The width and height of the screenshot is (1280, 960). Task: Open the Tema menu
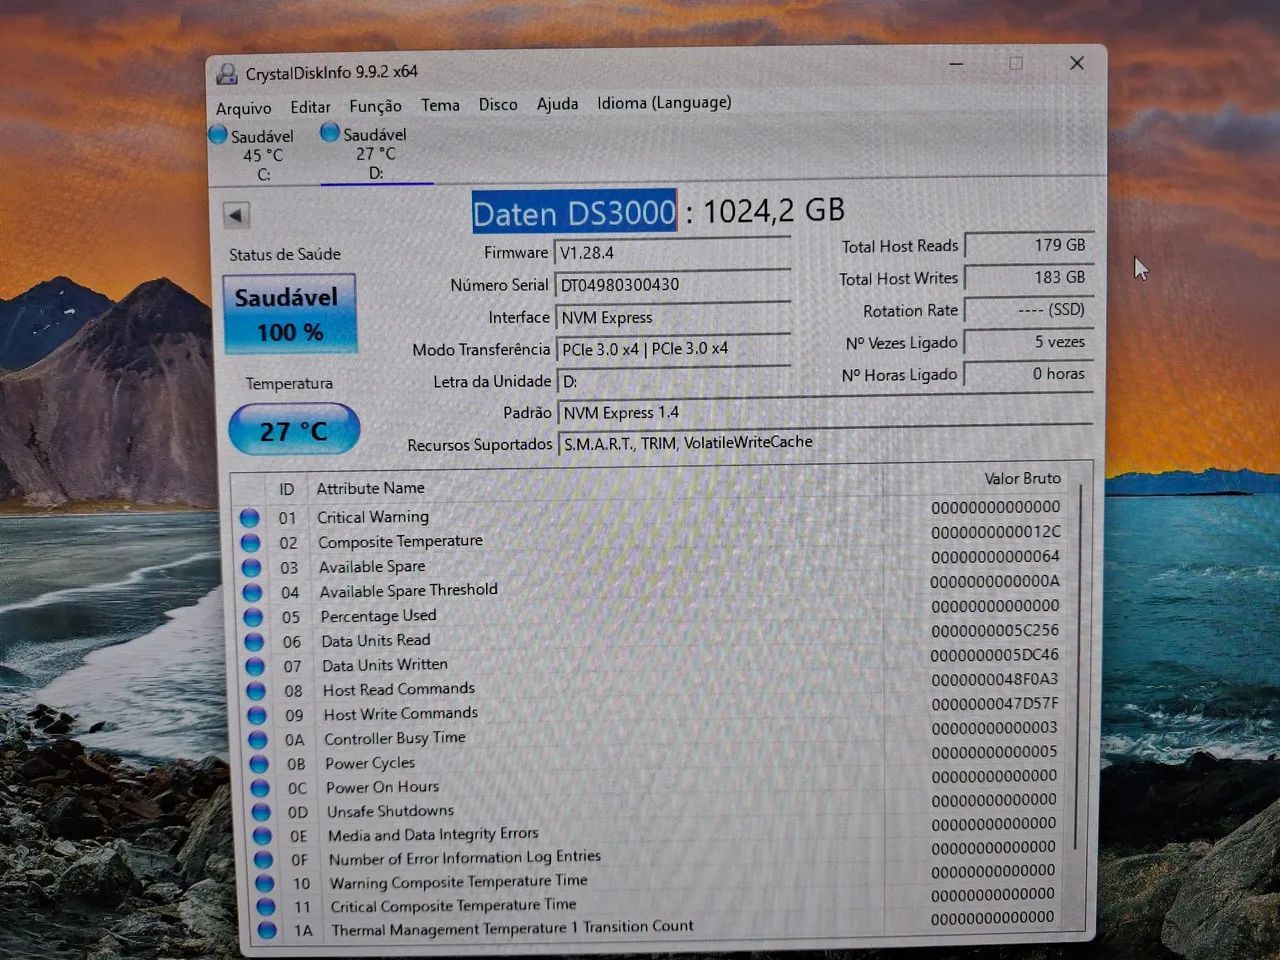point(440,105)
